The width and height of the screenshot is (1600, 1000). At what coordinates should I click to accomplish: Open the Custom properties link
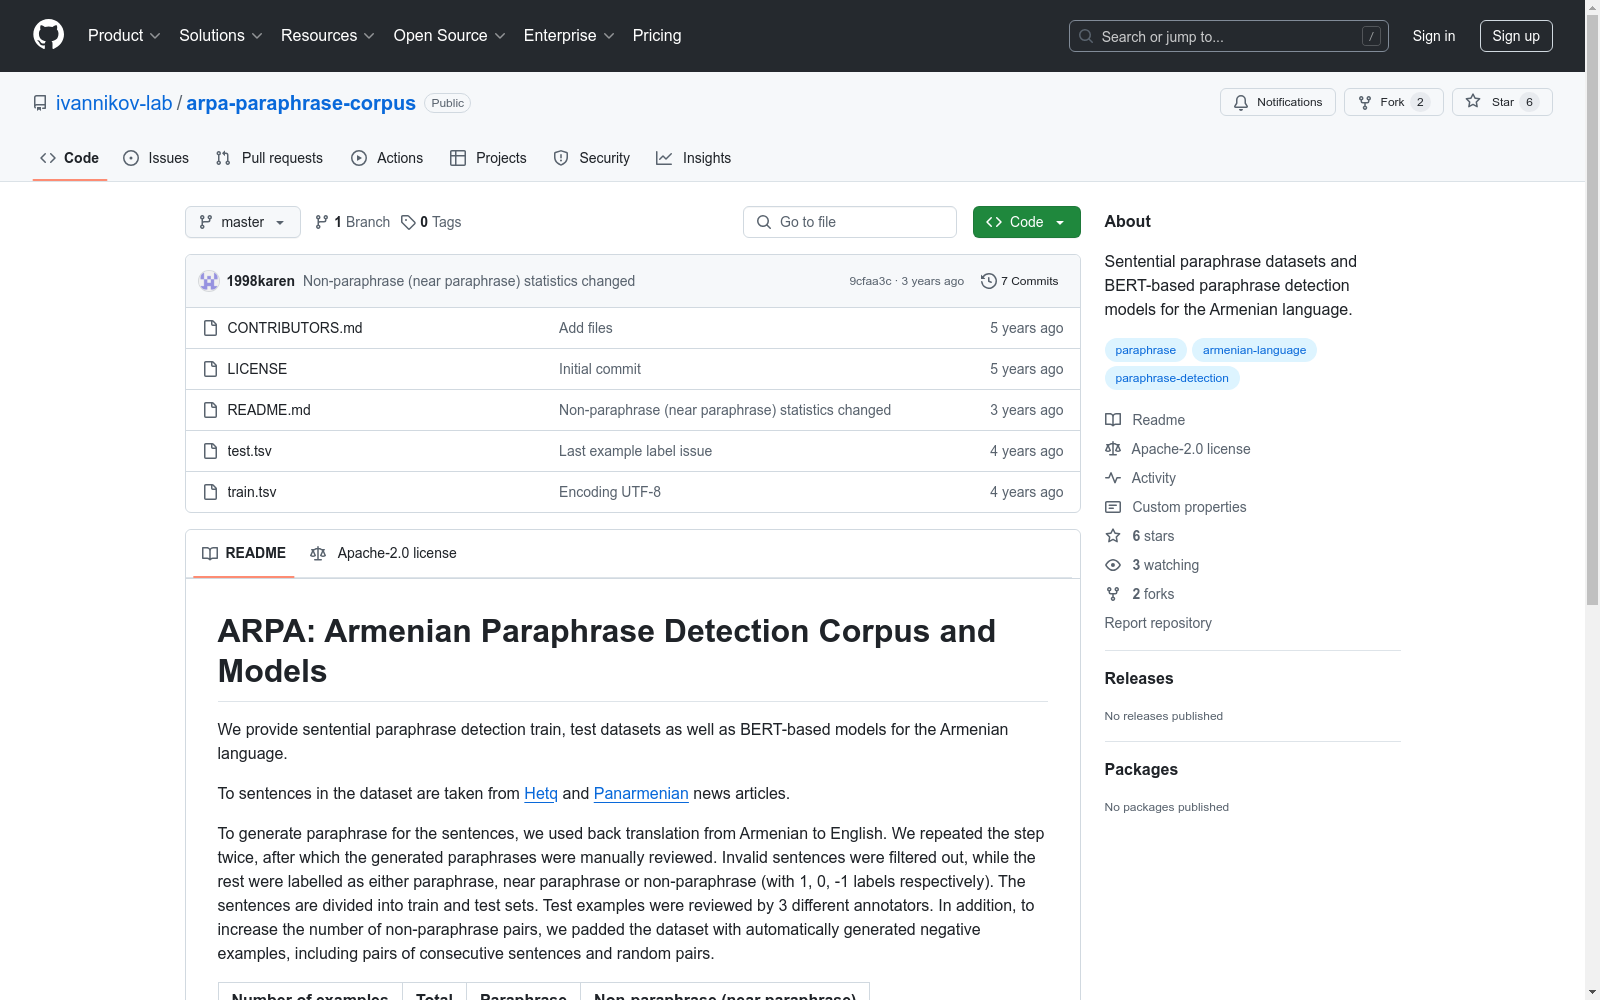pyautogui.click(x=1176, y=507)
